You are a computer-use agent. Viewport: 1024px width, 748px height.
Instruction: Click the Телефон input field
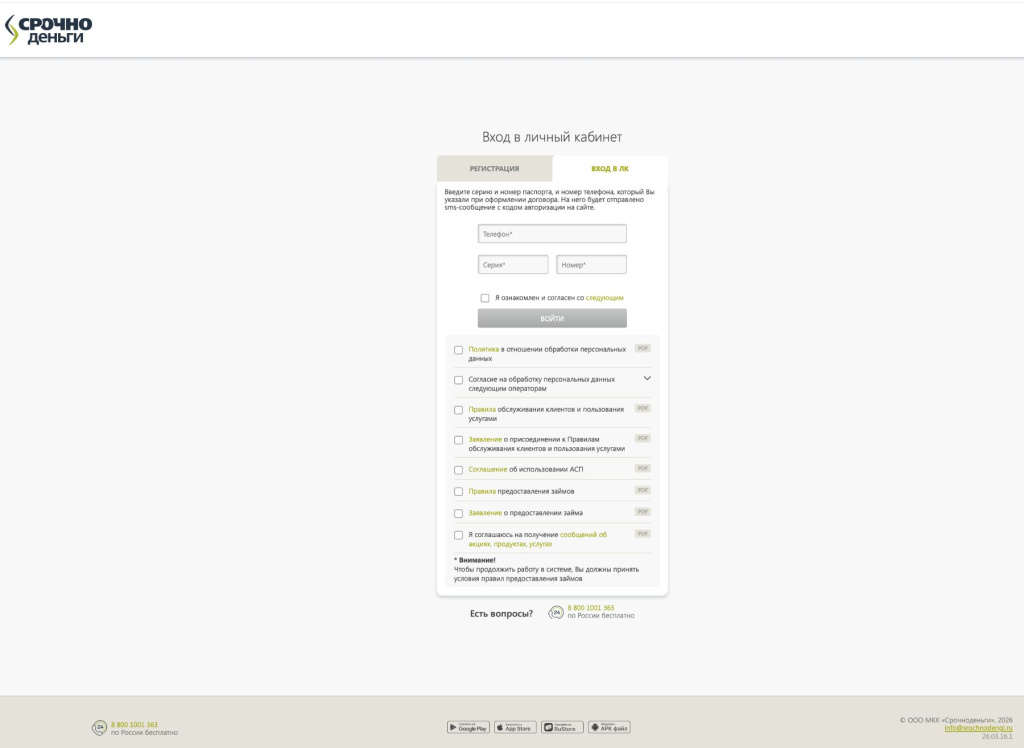pos(552,234)
